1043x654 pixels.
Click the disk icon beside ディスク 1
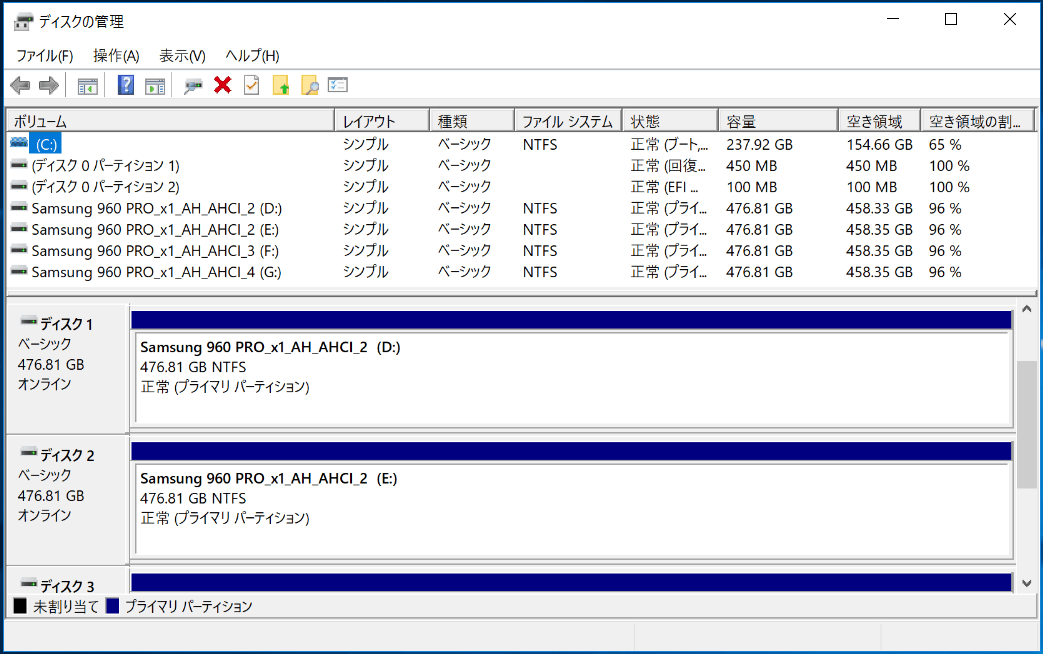[x=28, y=322]
